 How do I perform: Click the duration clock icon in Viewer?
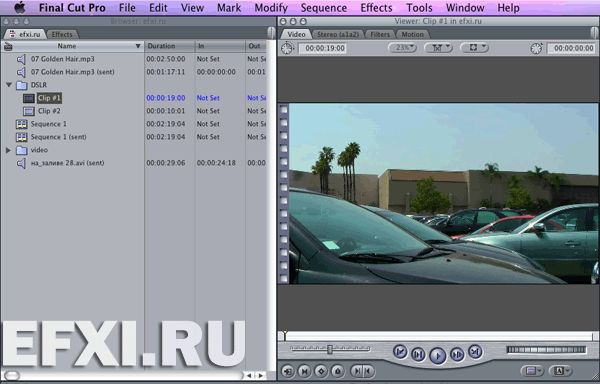(x=287, y=48)
